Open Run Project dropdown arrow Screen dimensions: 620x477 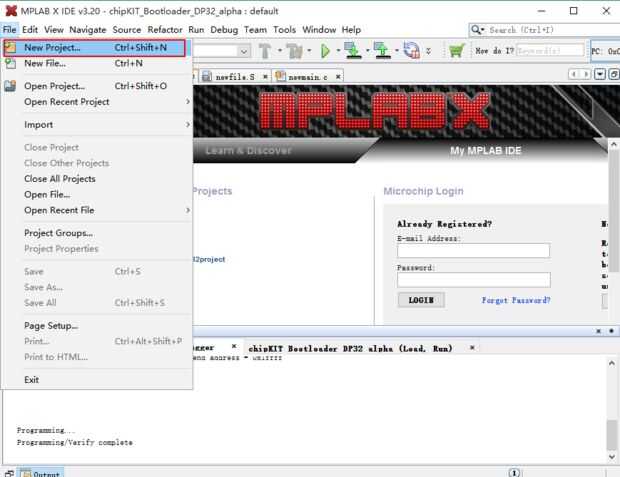pos(338,51)
